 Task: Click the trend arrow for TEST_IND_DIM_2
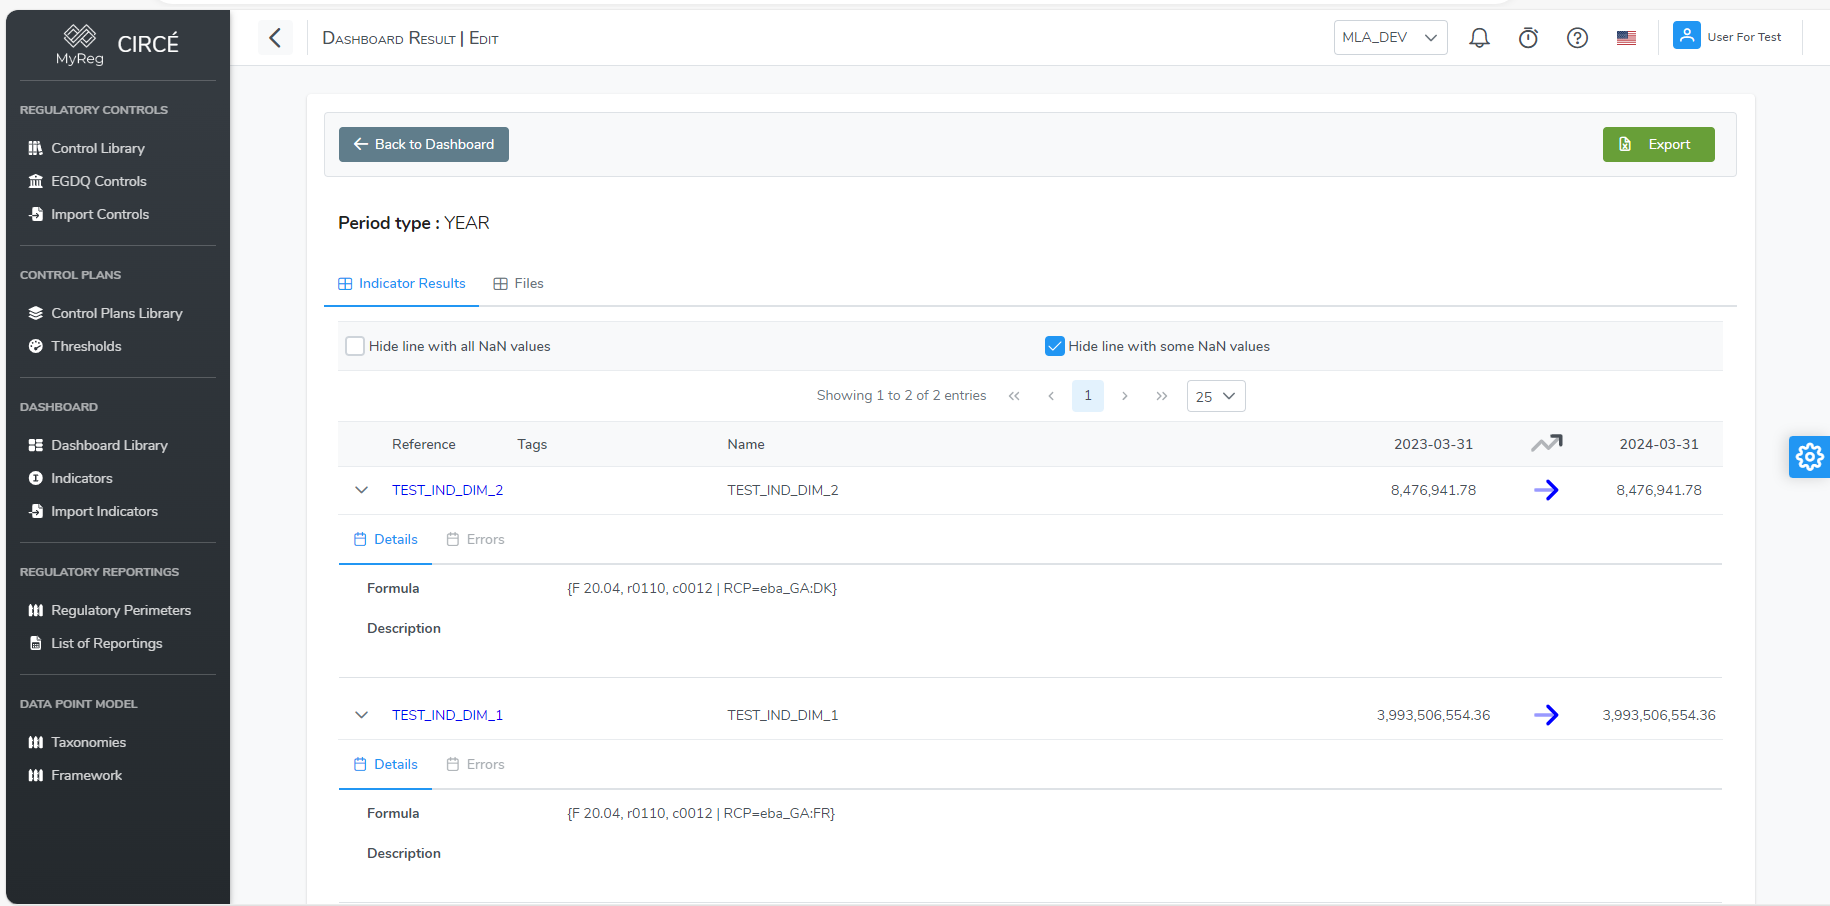[1546, 490]
